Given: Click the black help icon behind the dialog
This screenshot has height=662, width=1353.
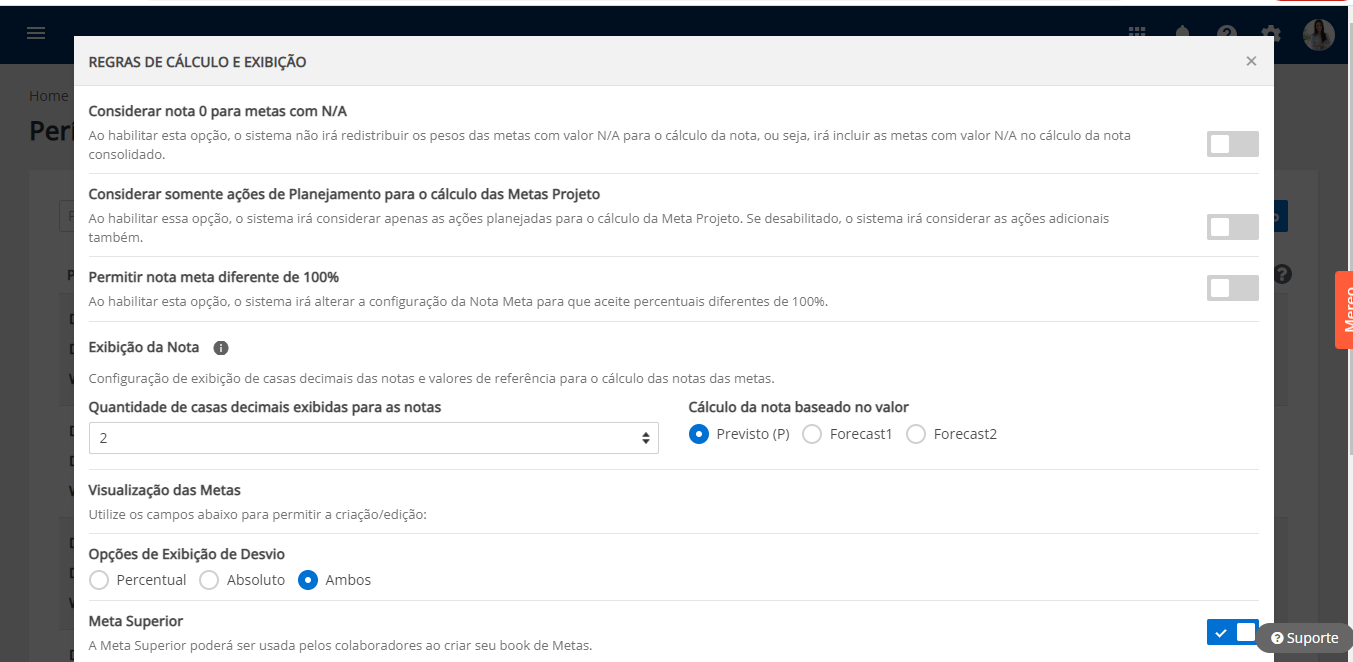Looking at the screenshot, I should point(1283,274).
